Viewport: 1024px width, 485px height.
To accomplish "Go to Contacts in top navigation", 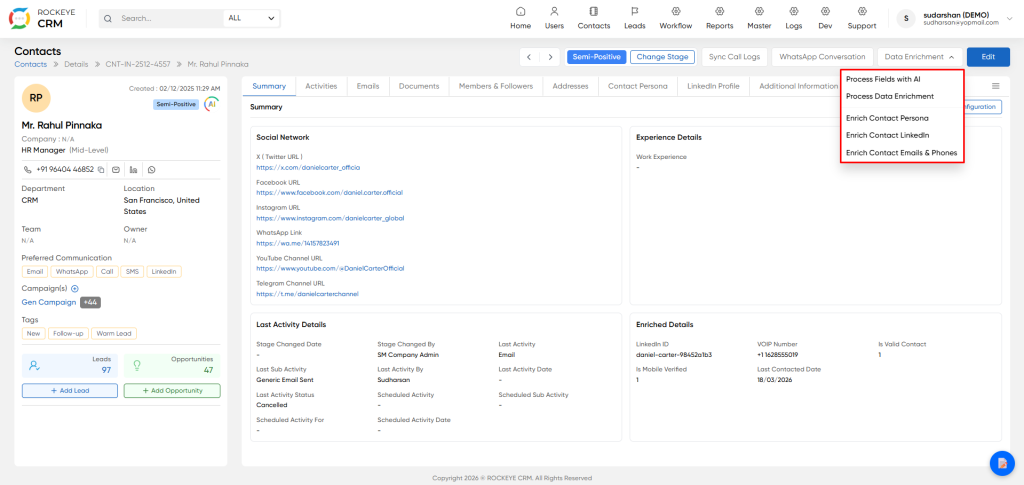I will coord(594,18).
